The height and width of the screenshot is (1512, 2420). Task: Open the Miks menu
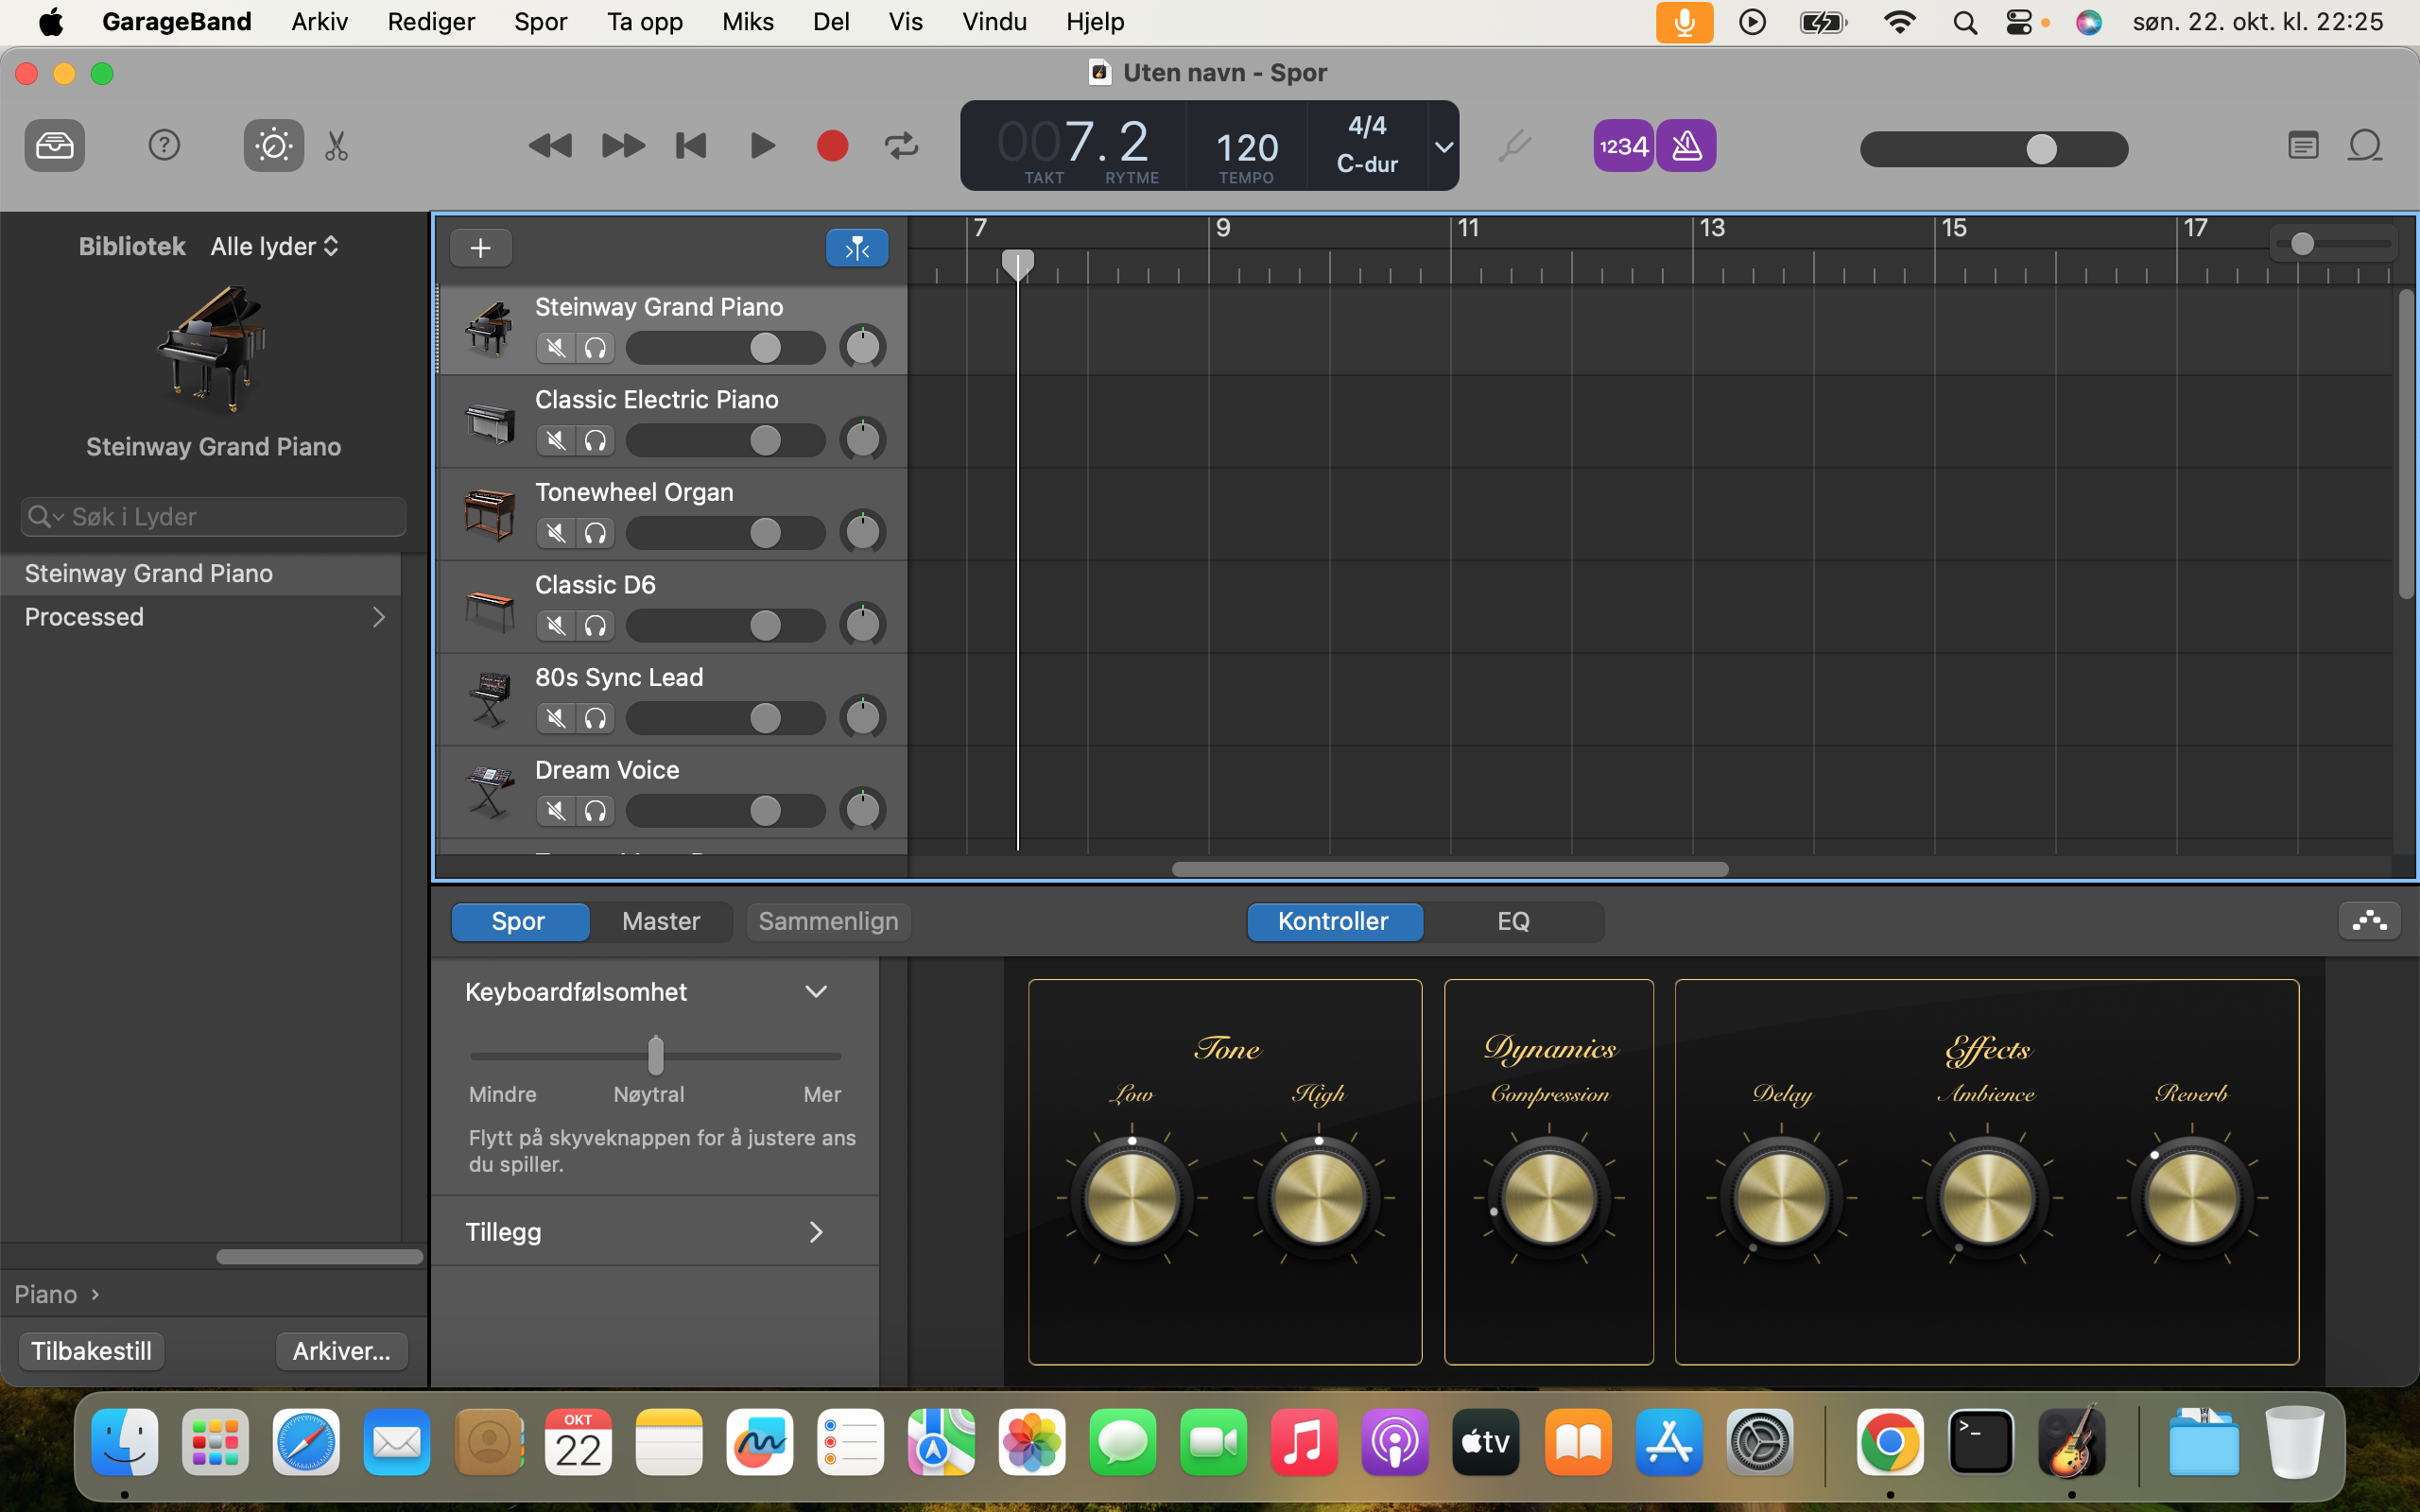pyautogui.click(x=747, y=22)
